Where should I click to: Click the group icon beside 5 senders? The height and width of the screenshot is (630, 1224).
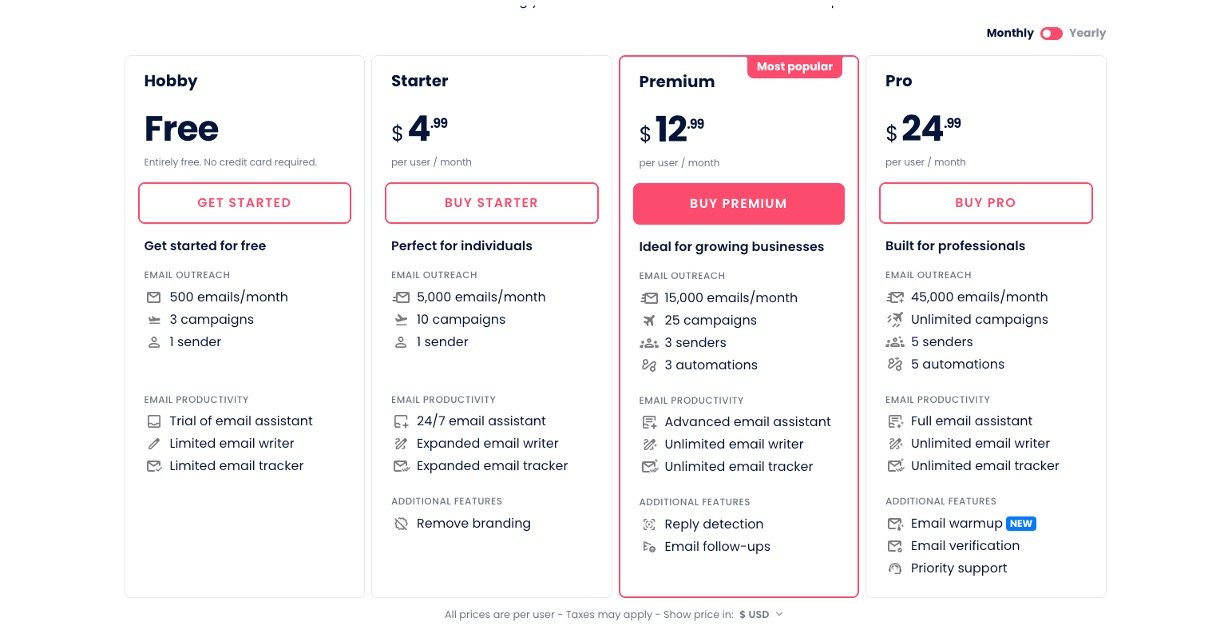point(895,342)
